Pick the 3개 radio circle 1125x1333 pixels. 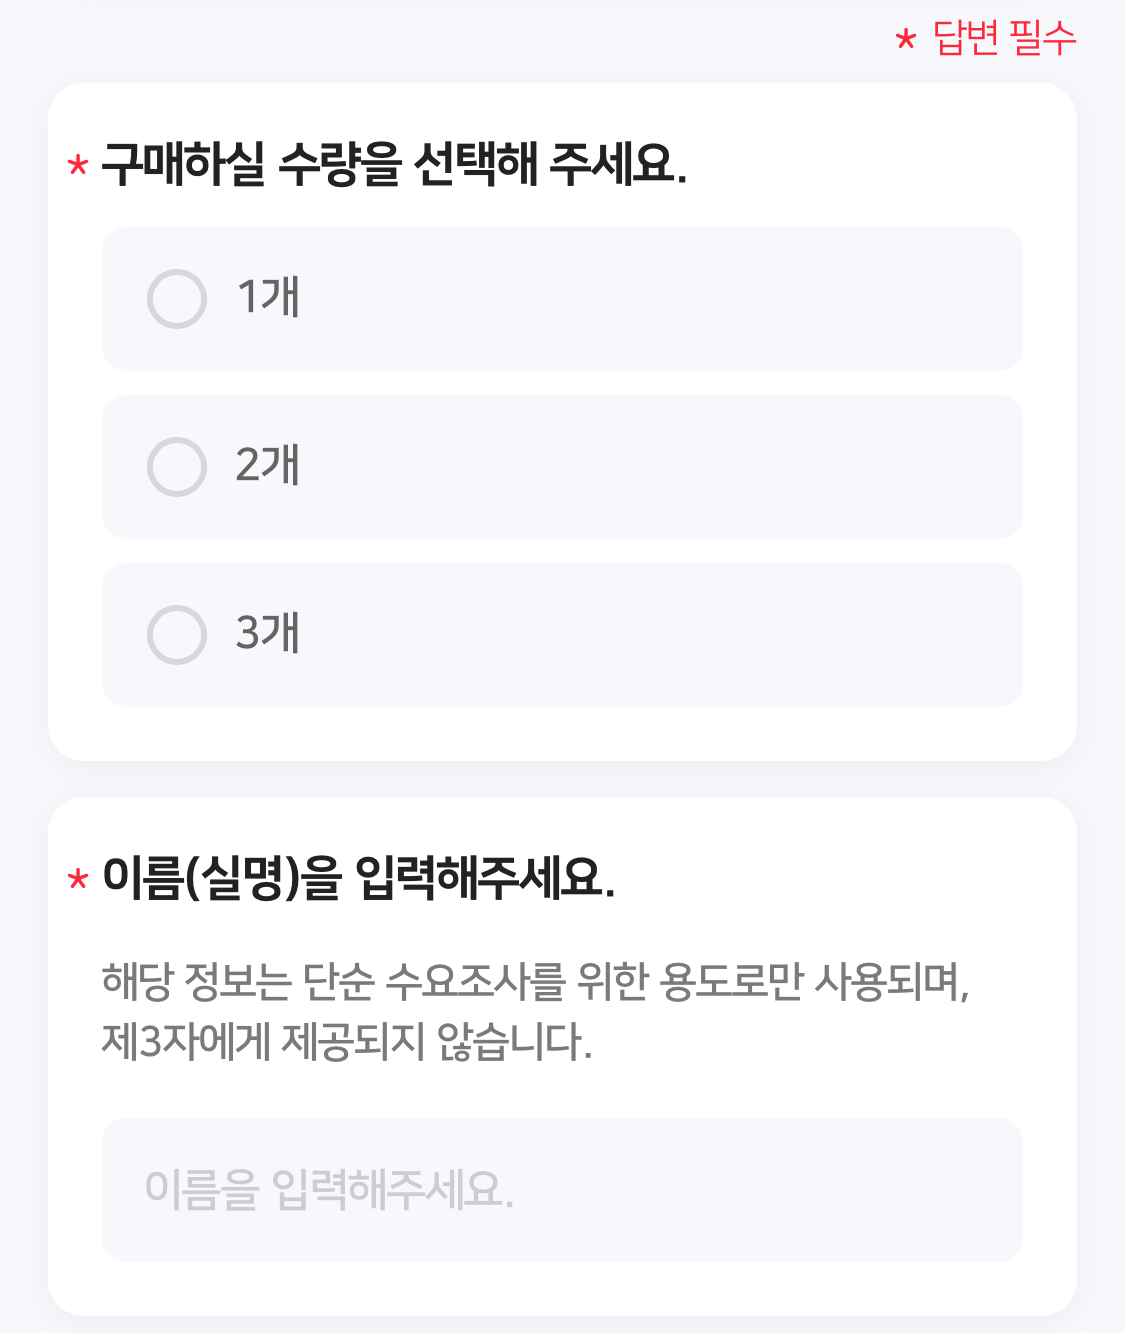point(177,635)
